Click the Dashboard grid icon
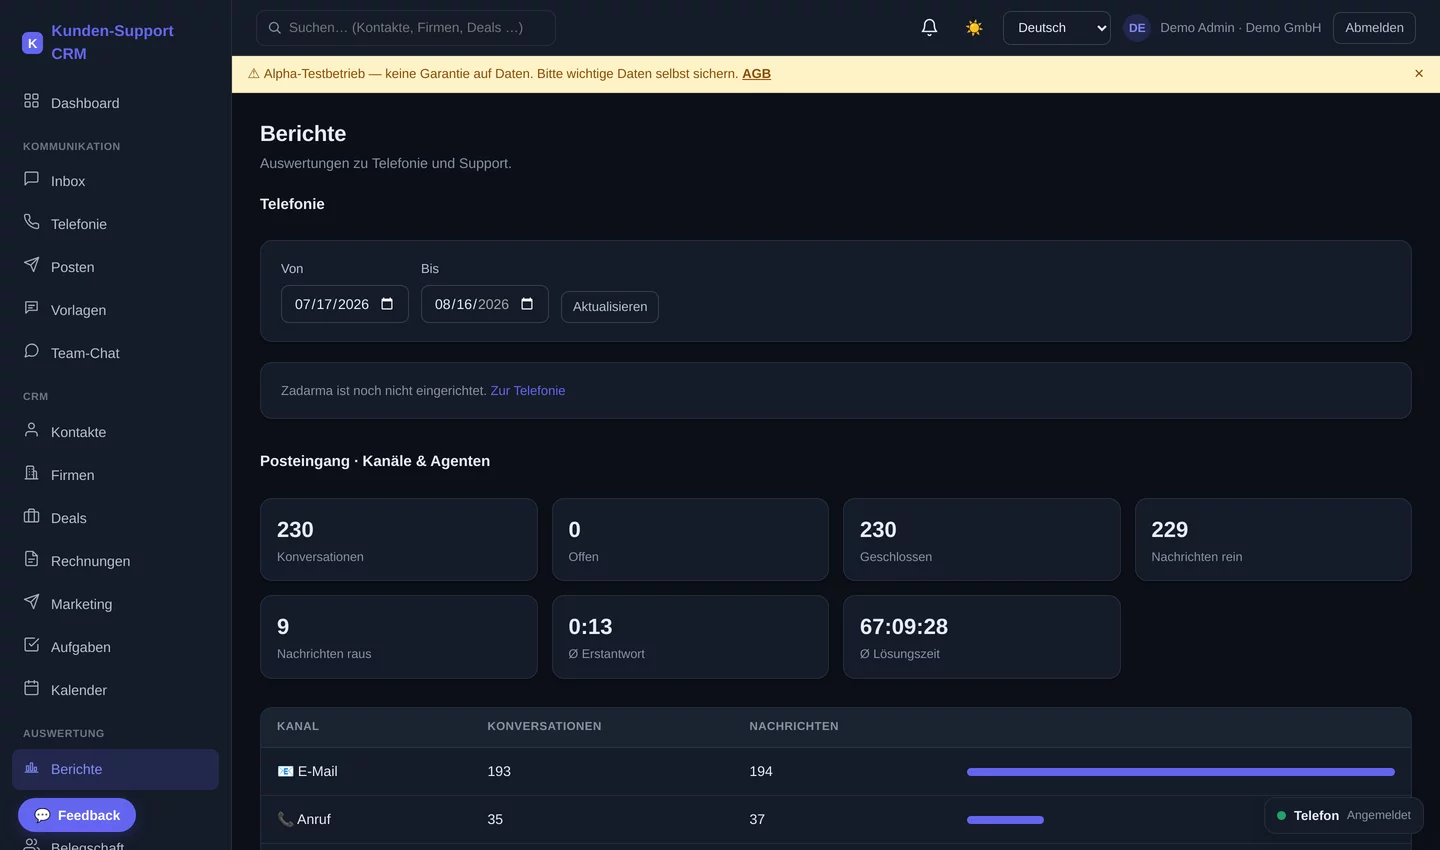Screen dimensions: 1440x850 pos(32,101)
